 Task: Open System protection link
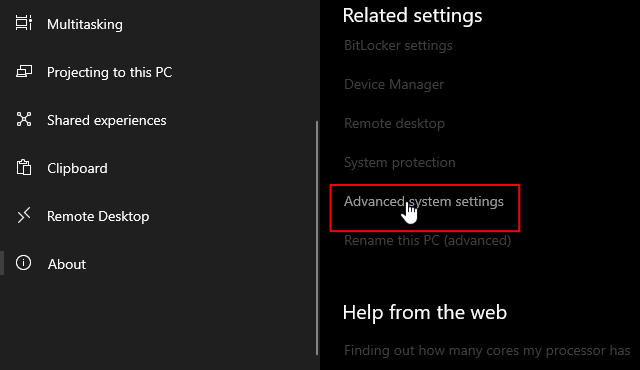pos(400,162)
